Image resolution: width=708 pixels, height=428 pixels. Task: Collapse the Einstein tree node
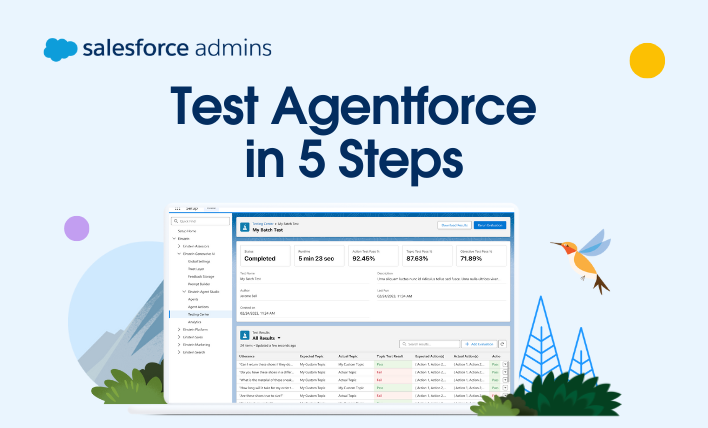pyautogui.click(x=174, y=238)
